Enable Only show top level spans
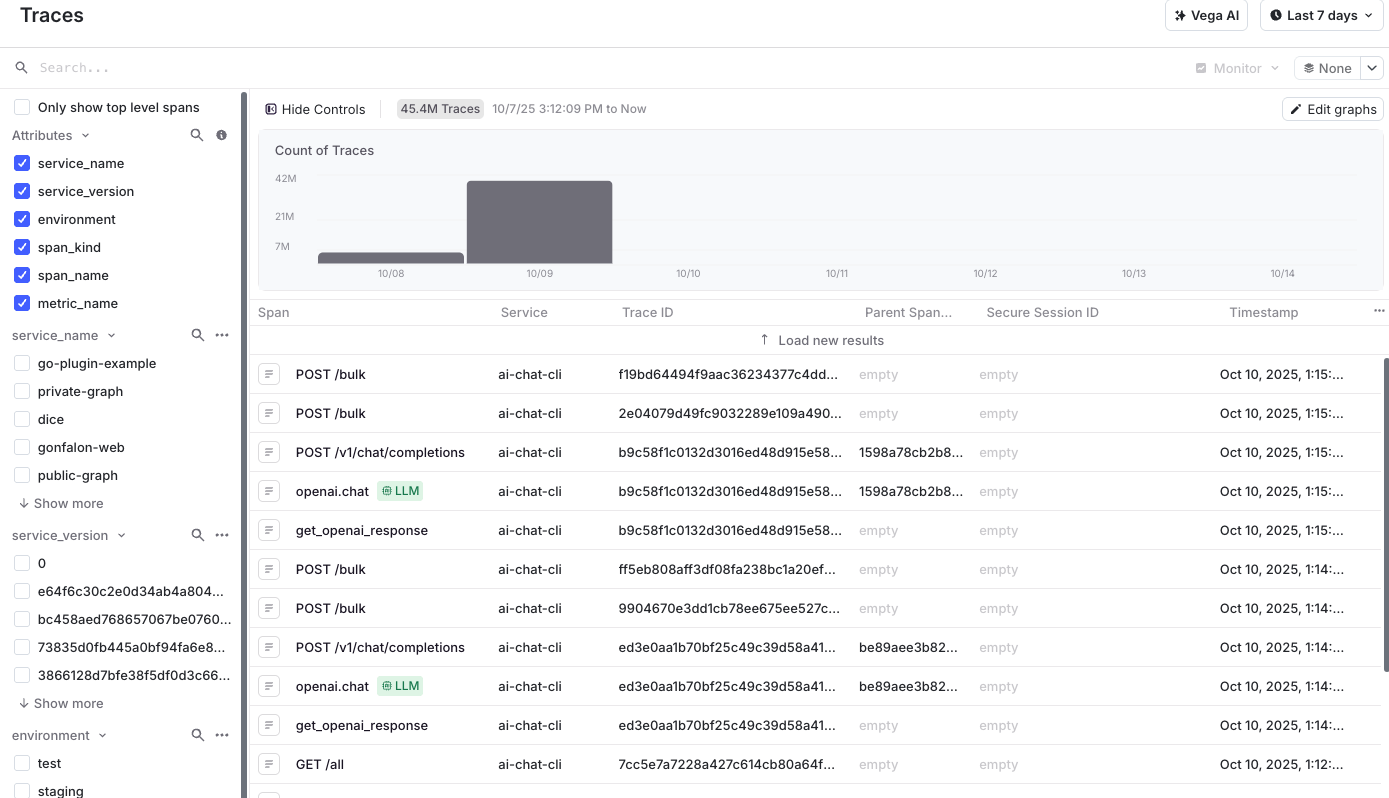1389x798 pixels. [21, 107]
